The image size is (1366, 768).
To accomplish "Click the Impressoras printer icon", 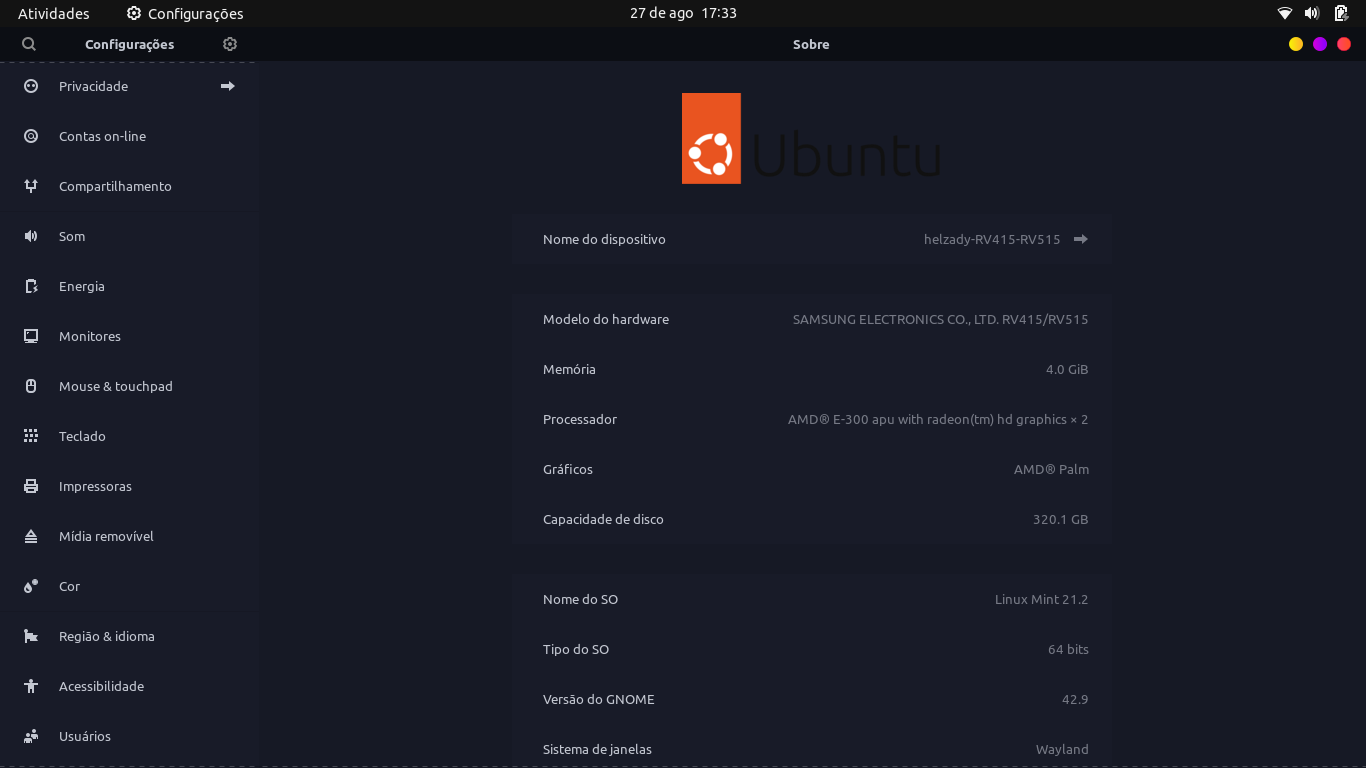I will coord(31,486).
